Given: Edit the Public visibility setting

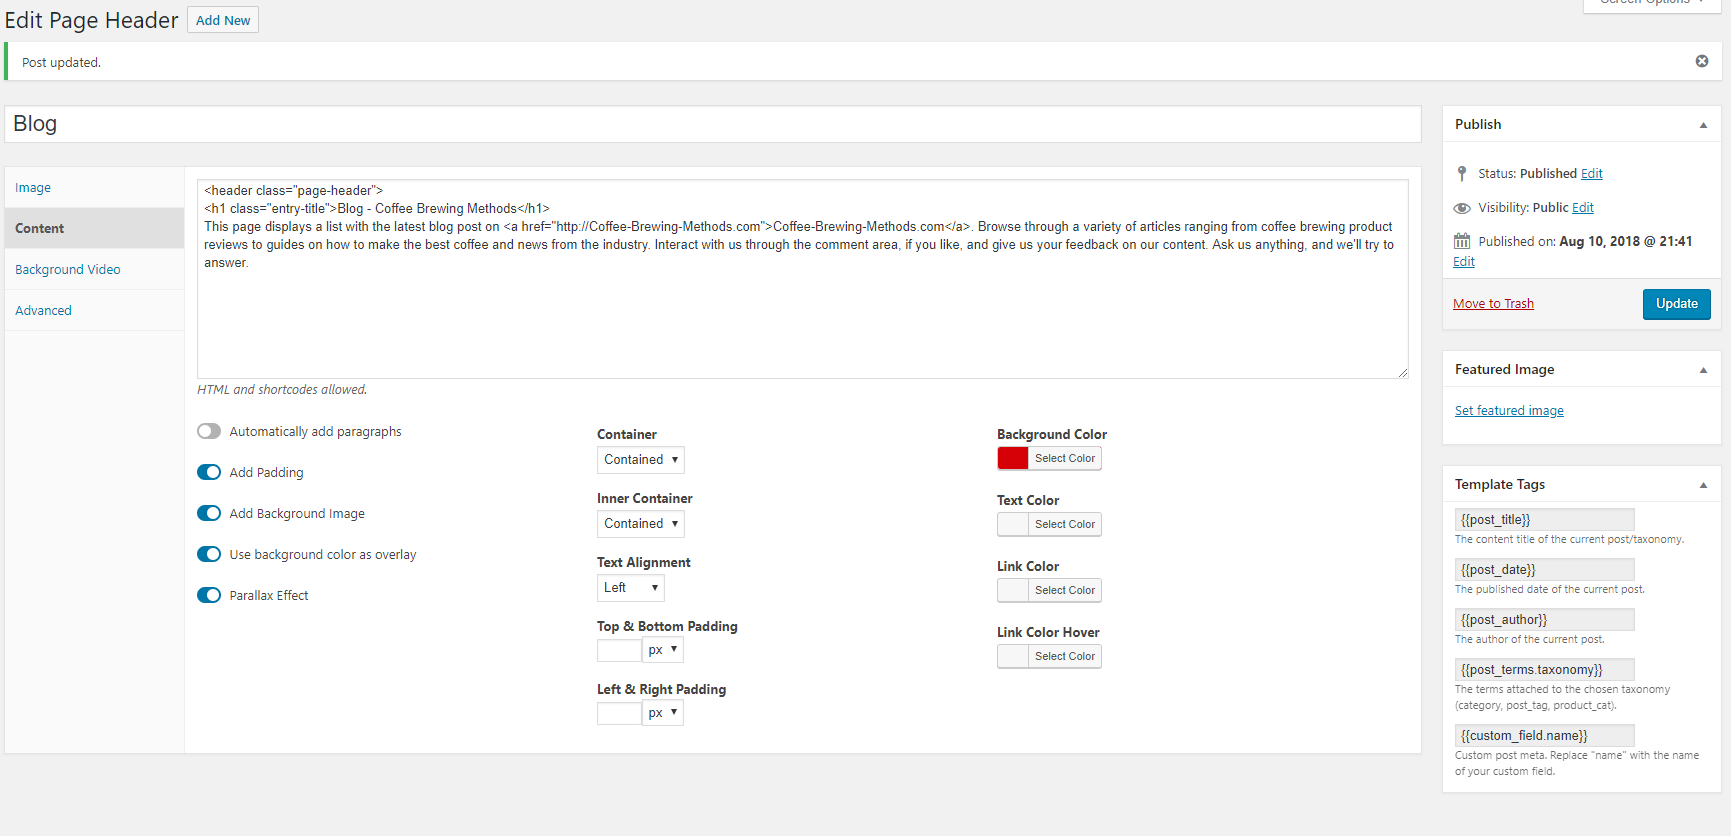Looking at the screenshot, I should pyautogui.click(x=1583, y=208).
